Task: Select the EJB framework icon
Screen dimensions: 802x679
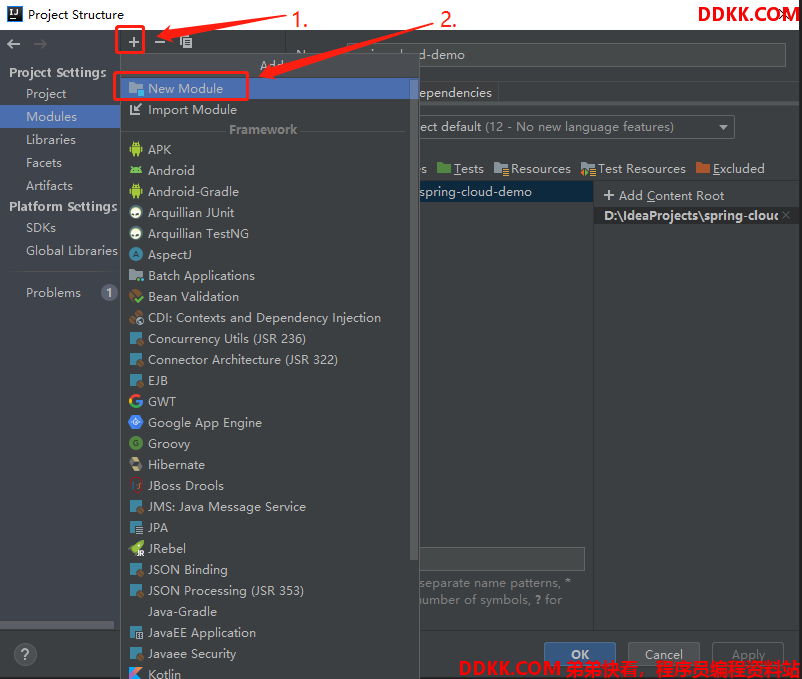Action: (x=136, y=380)
